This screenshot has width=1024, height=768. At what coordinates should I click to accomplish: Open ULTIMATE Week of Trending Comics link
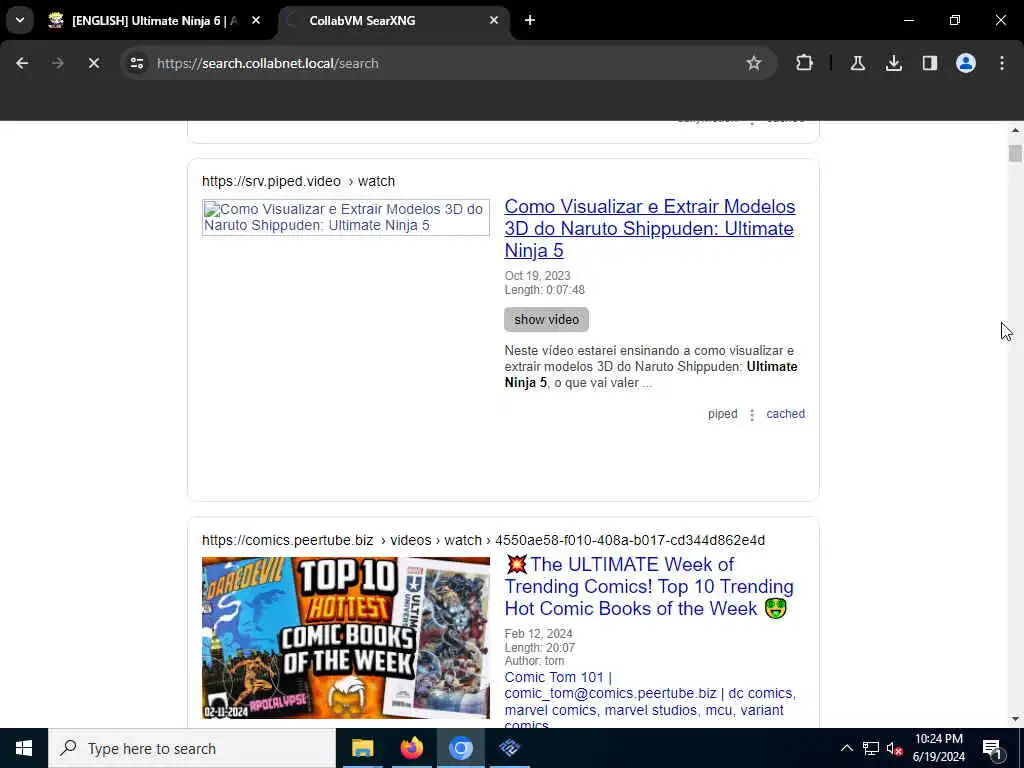tap(649, 586)
